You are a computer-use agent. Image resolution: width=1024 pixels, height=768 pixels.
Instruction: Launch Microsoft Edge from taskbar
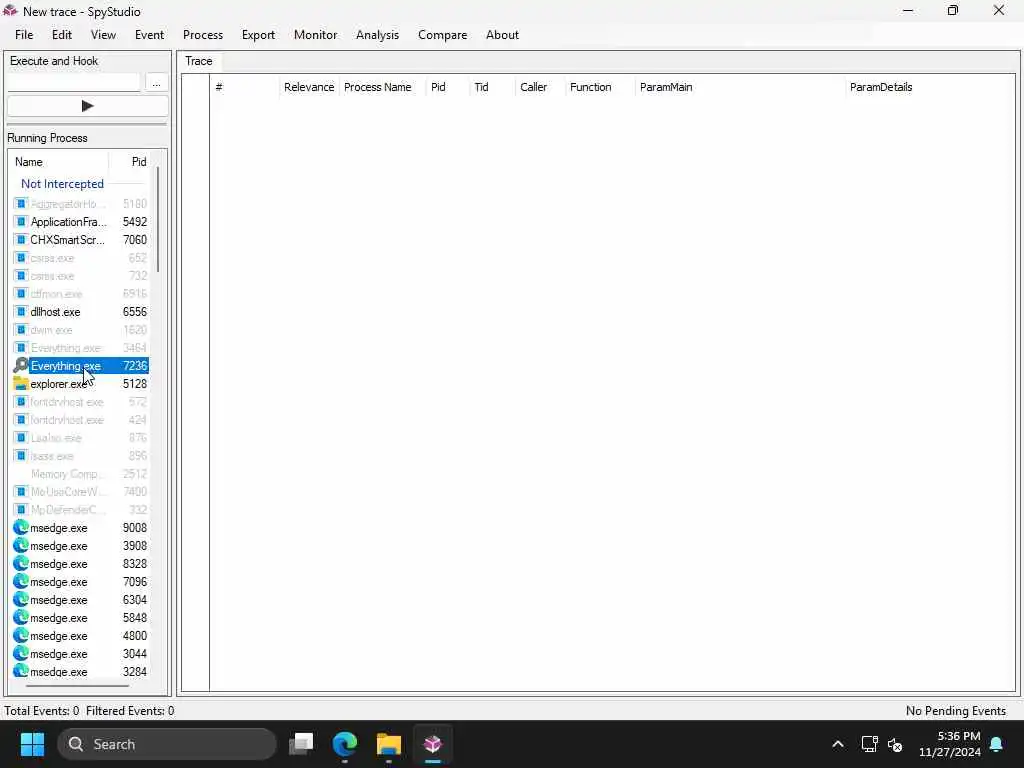[345, 744]
